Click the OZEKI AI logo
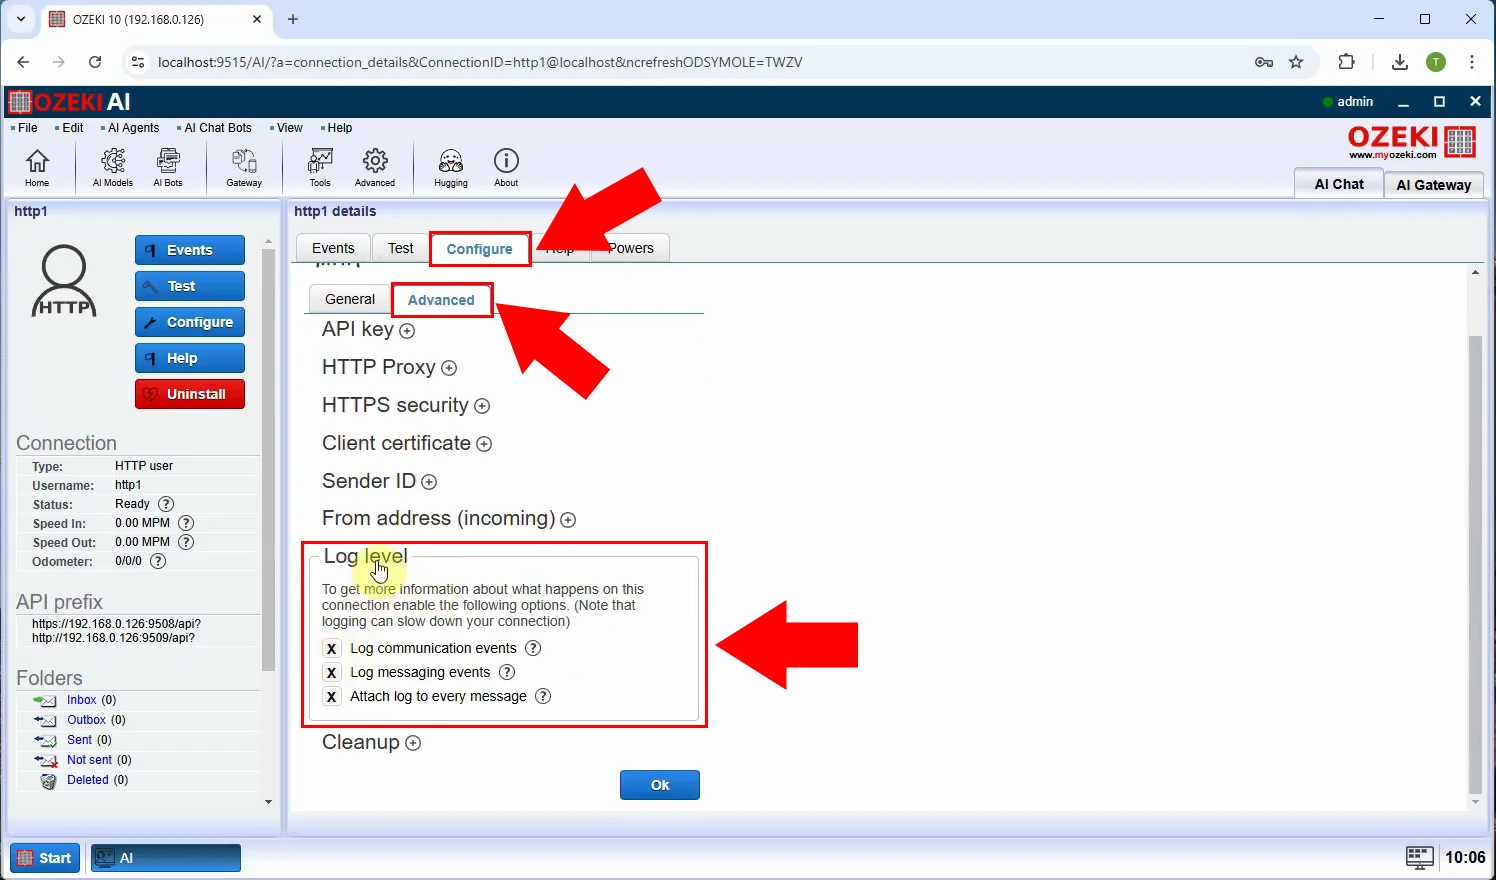This screenshot has height=880, width=1496. [x=69, y=102]
